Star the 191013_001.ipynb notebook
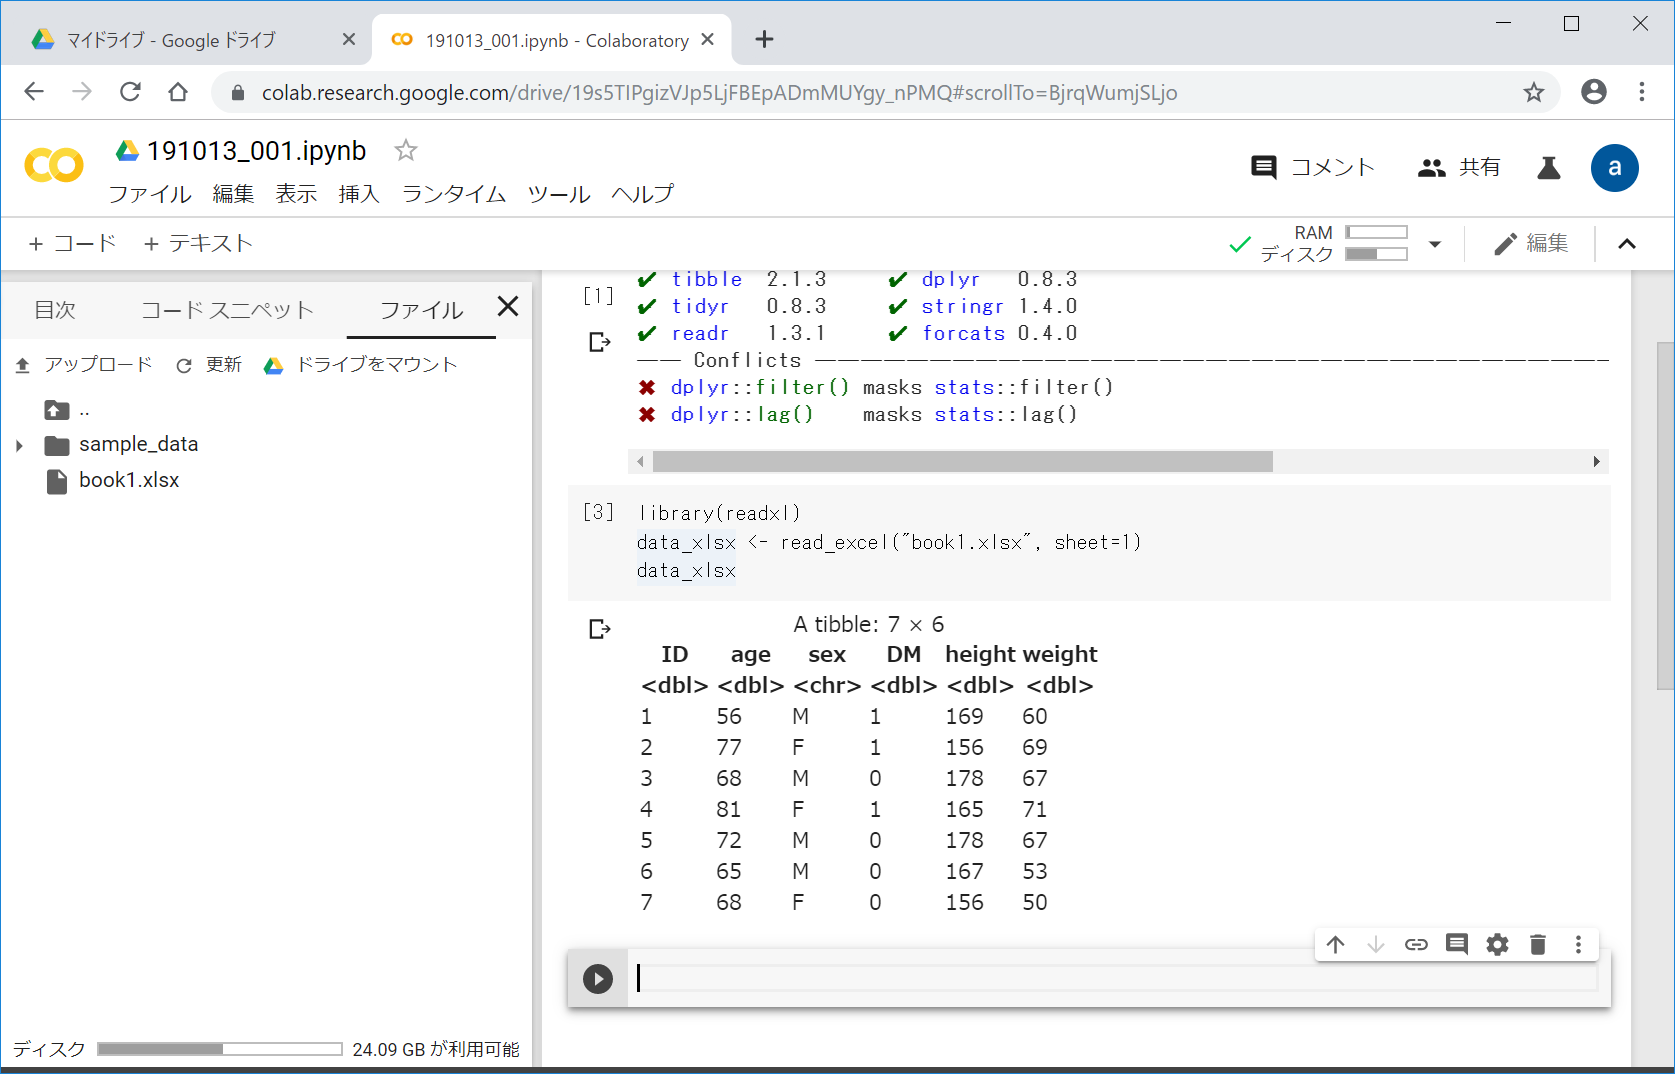This screenshot has width=1675, height=1074. click(405, 150)
